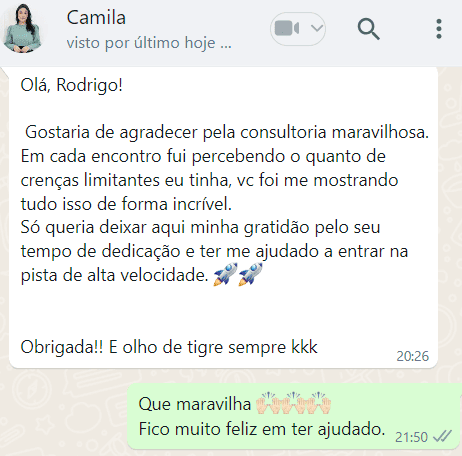
Task: Click the last raised hands emoji
Action: tap(319, 403)
